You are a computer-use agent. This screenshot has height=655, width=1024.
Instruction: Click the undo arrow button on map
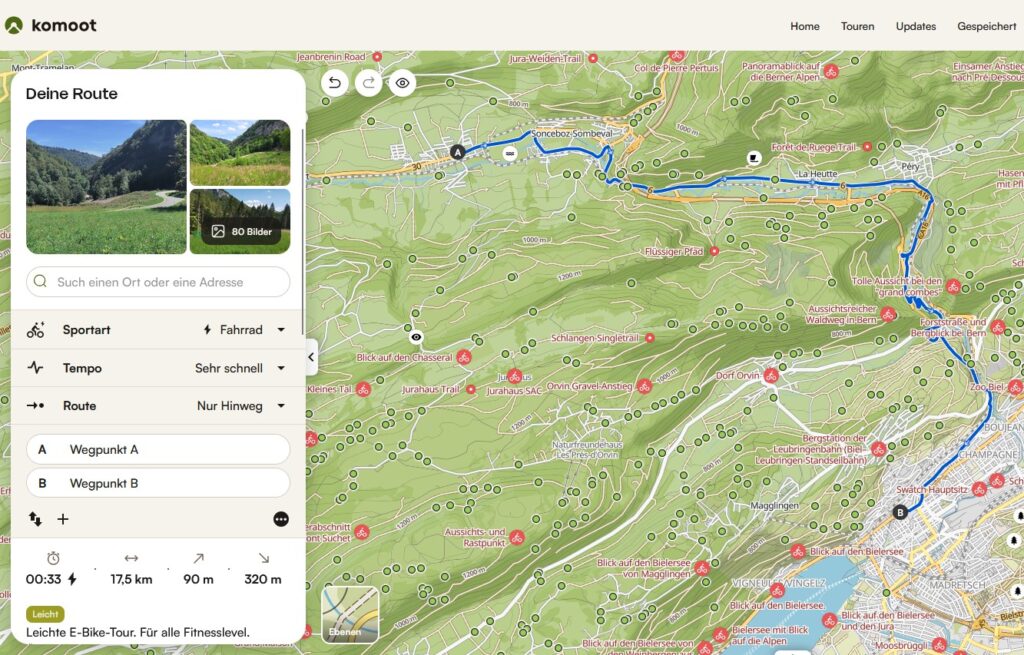click(x=334, y=83)
